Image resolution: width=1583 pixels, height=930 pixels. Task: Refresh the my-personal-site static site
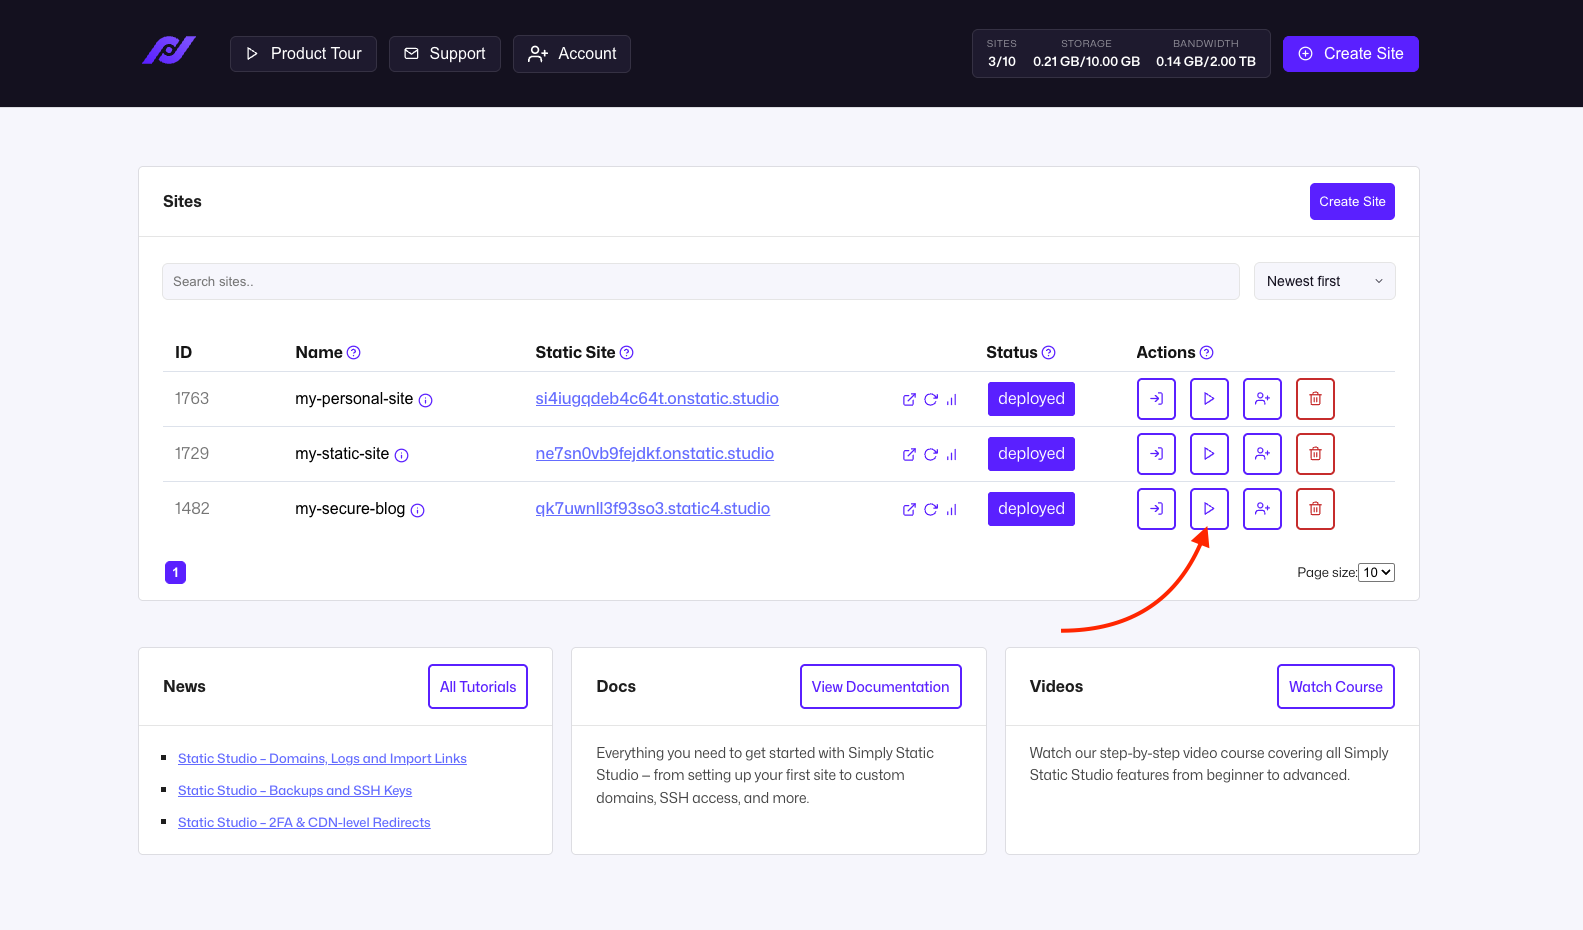pos(931,400)
